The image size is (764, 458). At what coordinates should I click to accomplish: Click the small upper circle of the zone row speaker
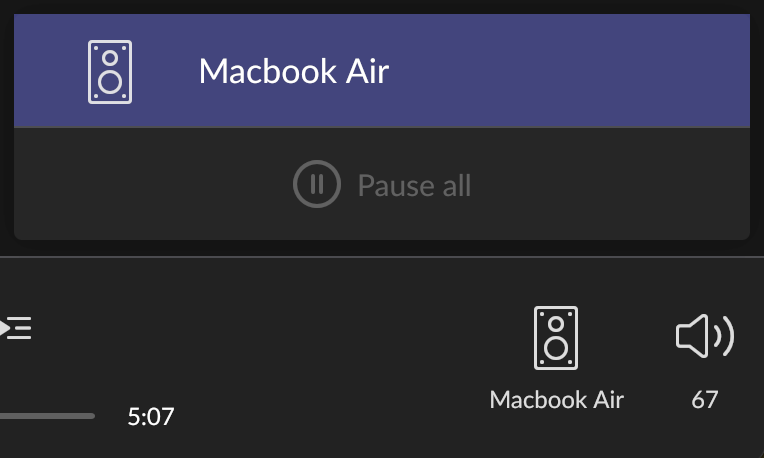110,57
